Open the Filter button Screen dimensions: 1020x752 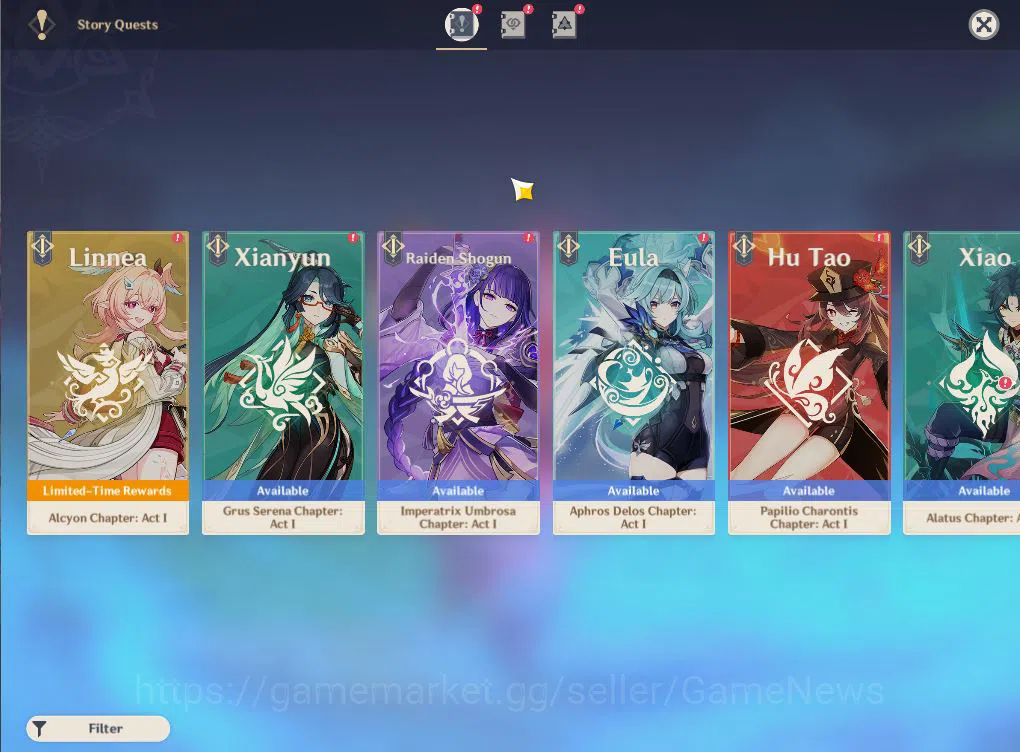coord(98,729)
